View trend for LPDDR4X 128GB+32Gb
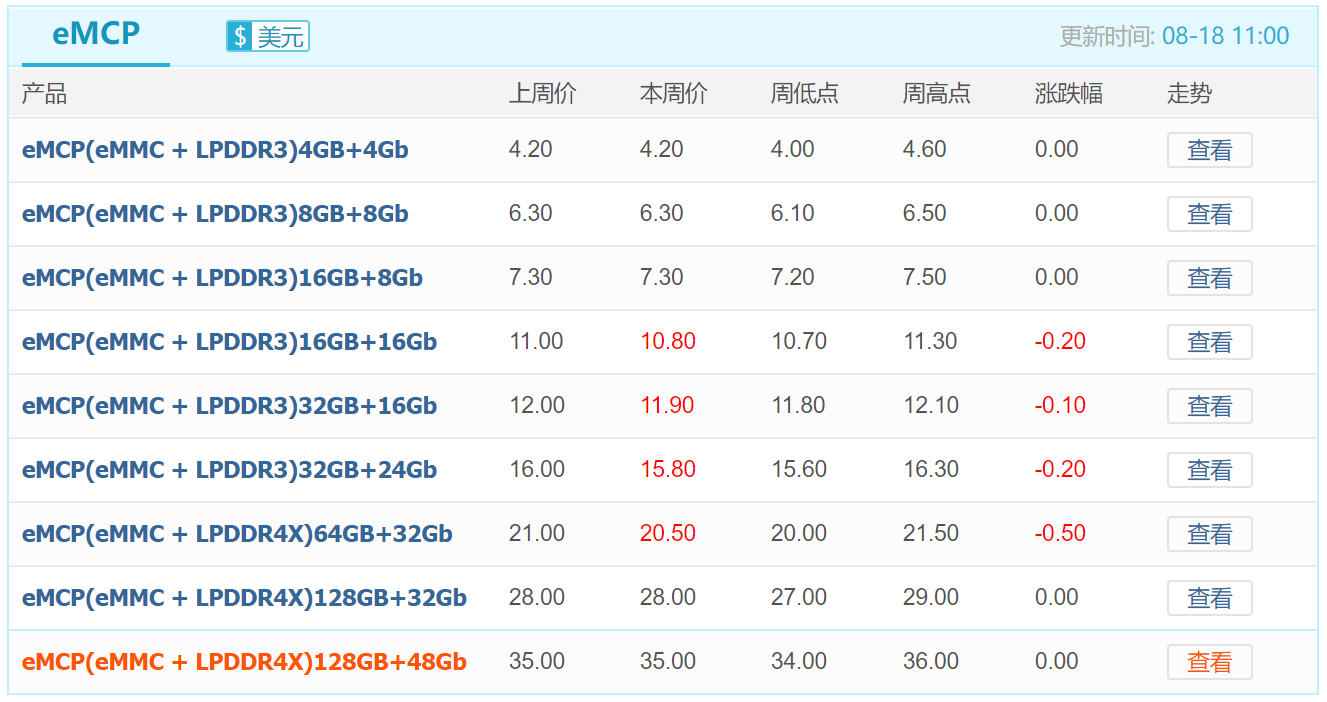Screen dimensions: 1327x702 pyautogui.click(x=1209, y=598)
